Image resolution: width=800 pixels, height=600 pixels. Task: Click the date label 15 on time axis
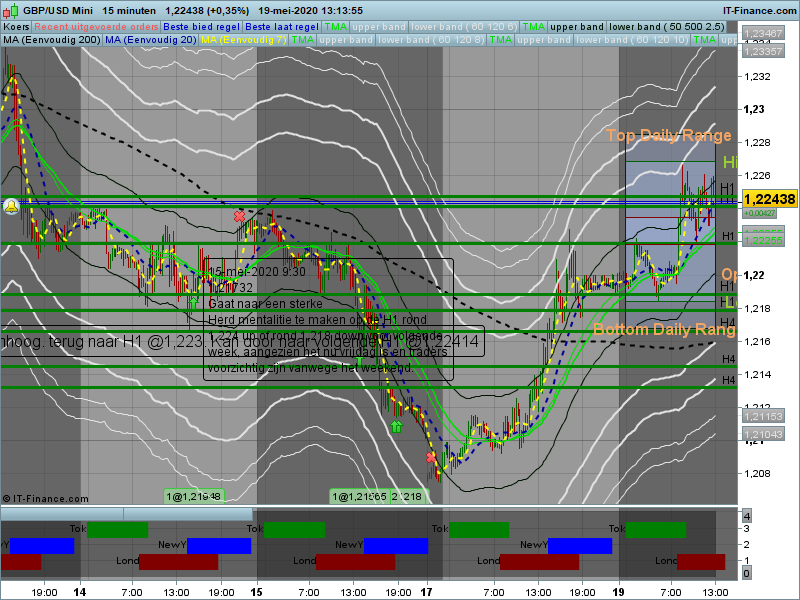click(256, 592)
